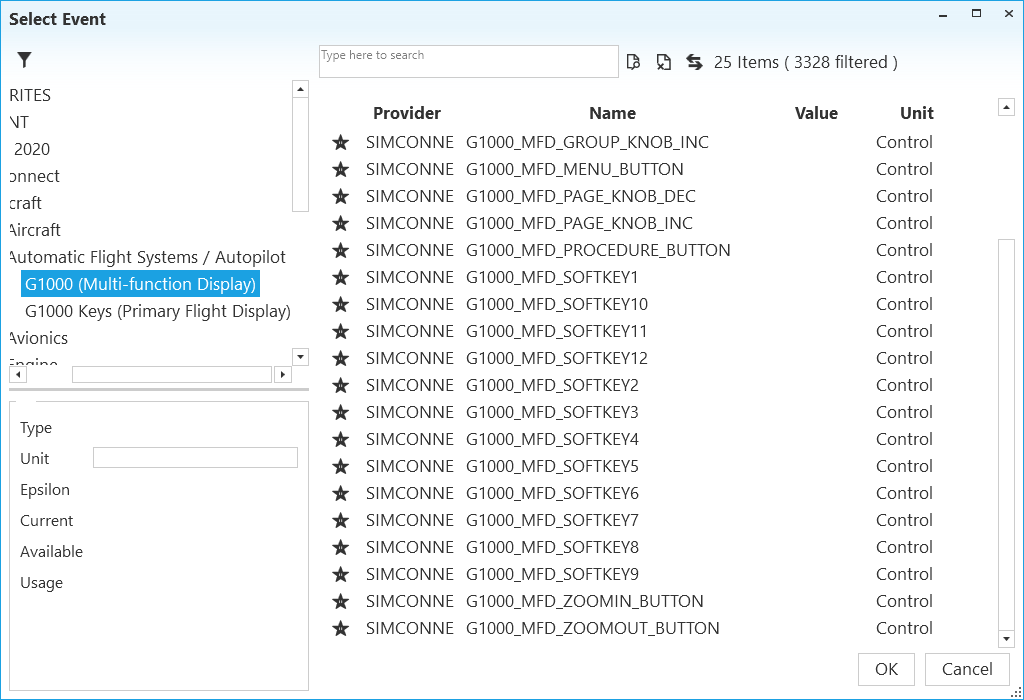Click the Unit text field in details panel

click(x=195, y=458)
